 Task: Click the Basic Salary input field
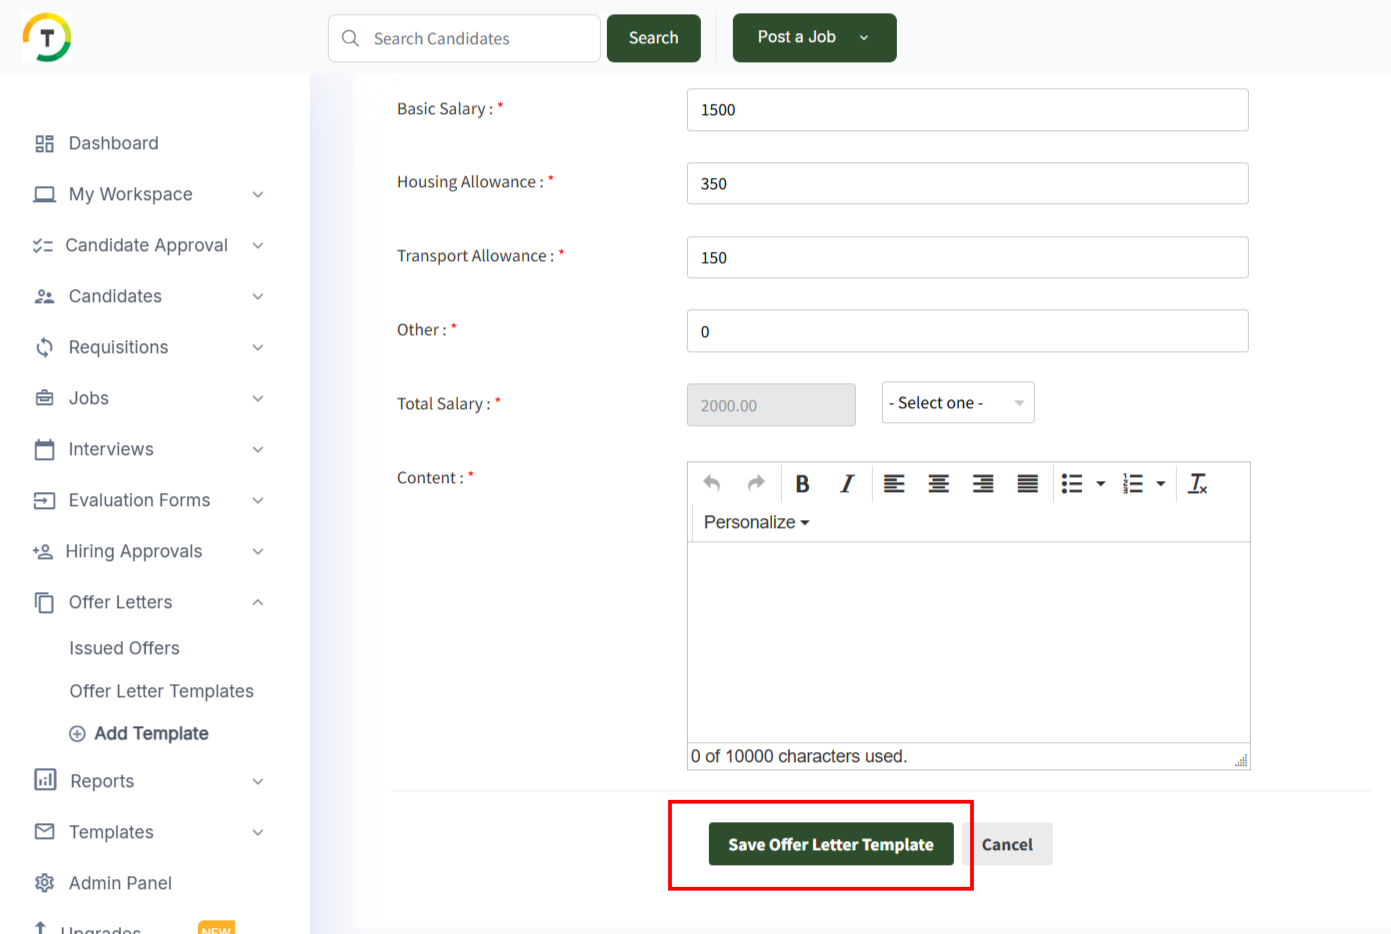coord(967,110)
